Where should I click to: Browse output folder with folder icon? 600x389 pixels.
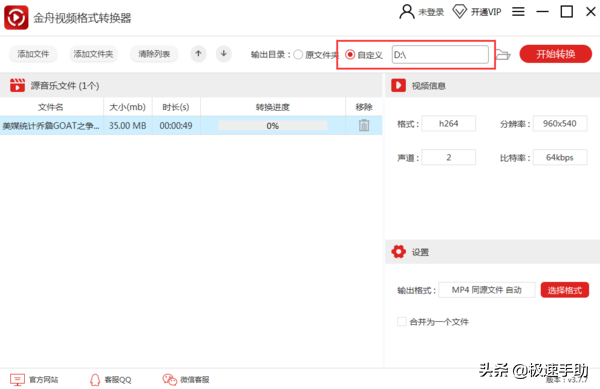pyautogui.click(x=503, y=55)
